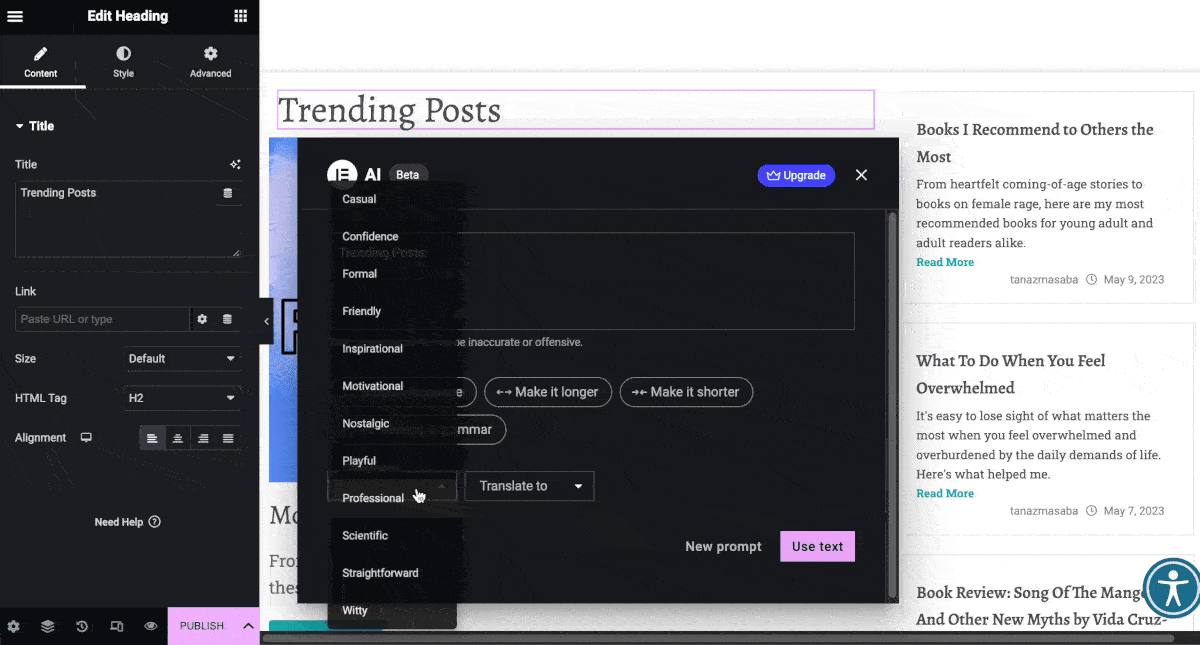This screenshot has height=645, width=1200.
Task: Click the Use text button
Action: pyautogui.click(x=817, y=547)
